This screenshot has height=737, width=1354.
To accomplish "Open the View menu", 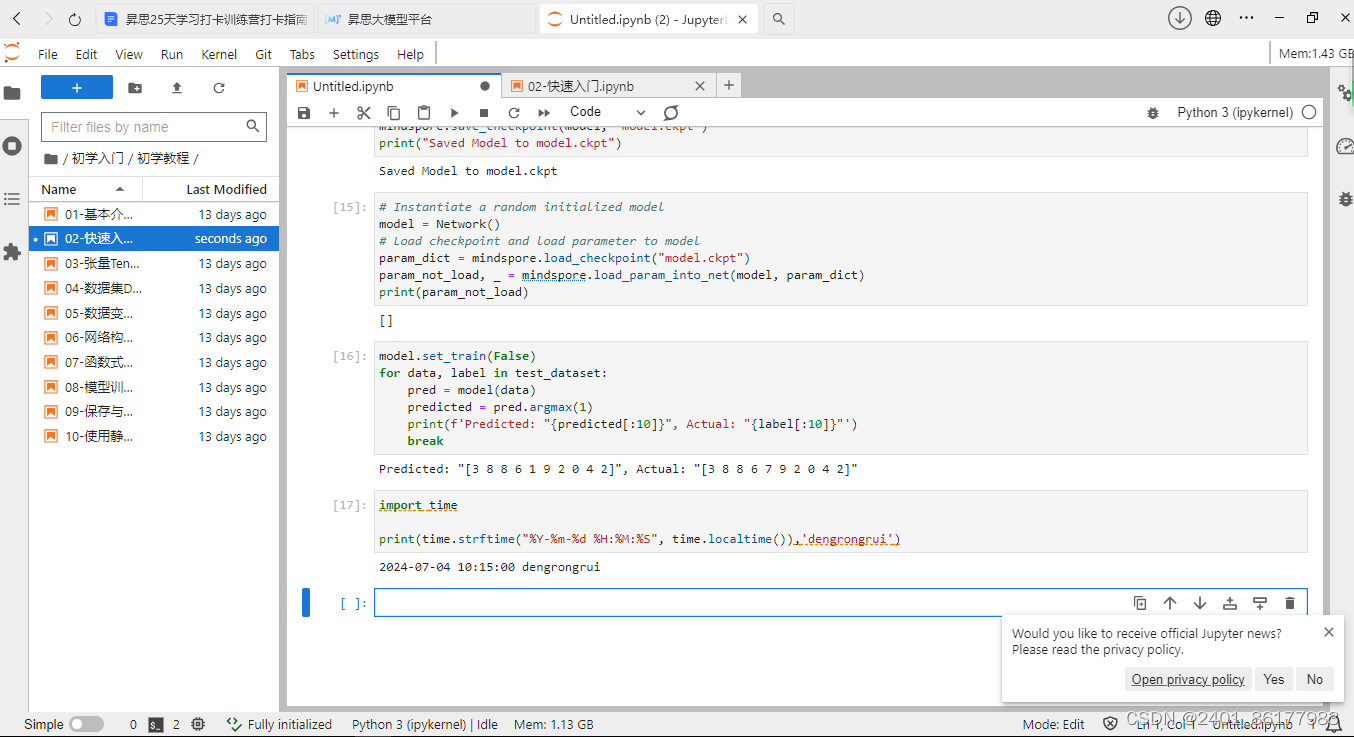I will coord(129,54).
